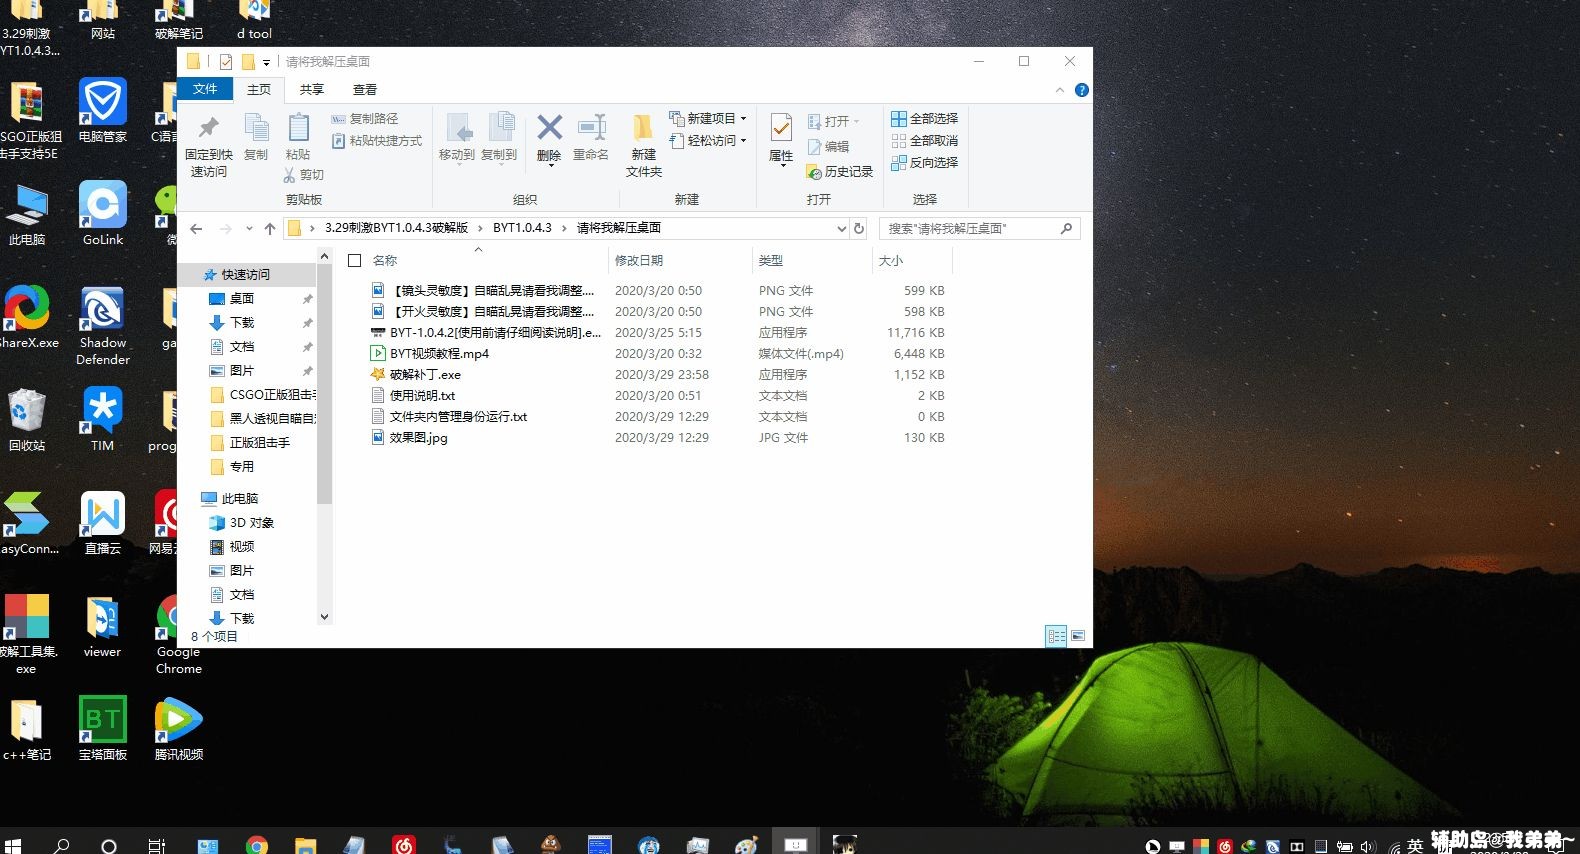Click the New Folder (新建文件夹) icon

click(x=643, y=128)
